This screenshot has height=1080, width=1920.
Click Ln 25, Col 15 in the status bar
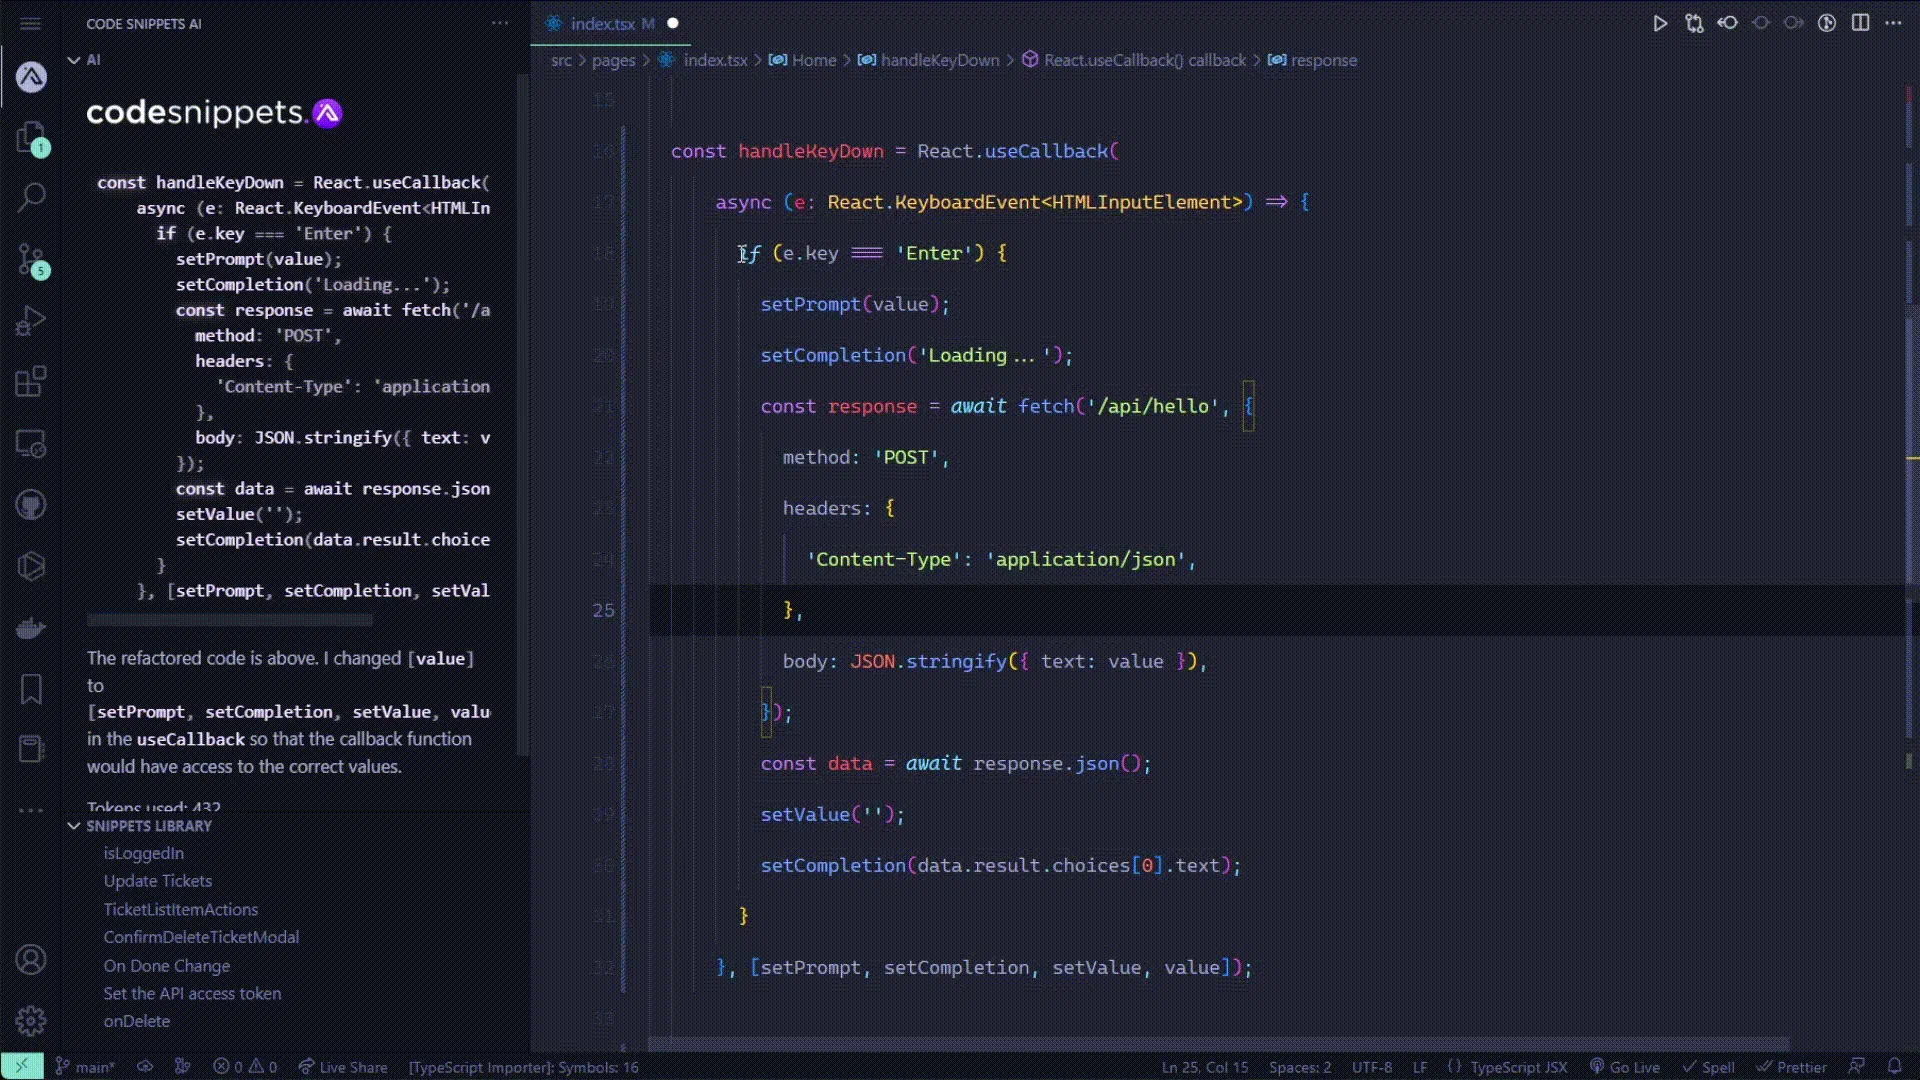(1205, 1067)
